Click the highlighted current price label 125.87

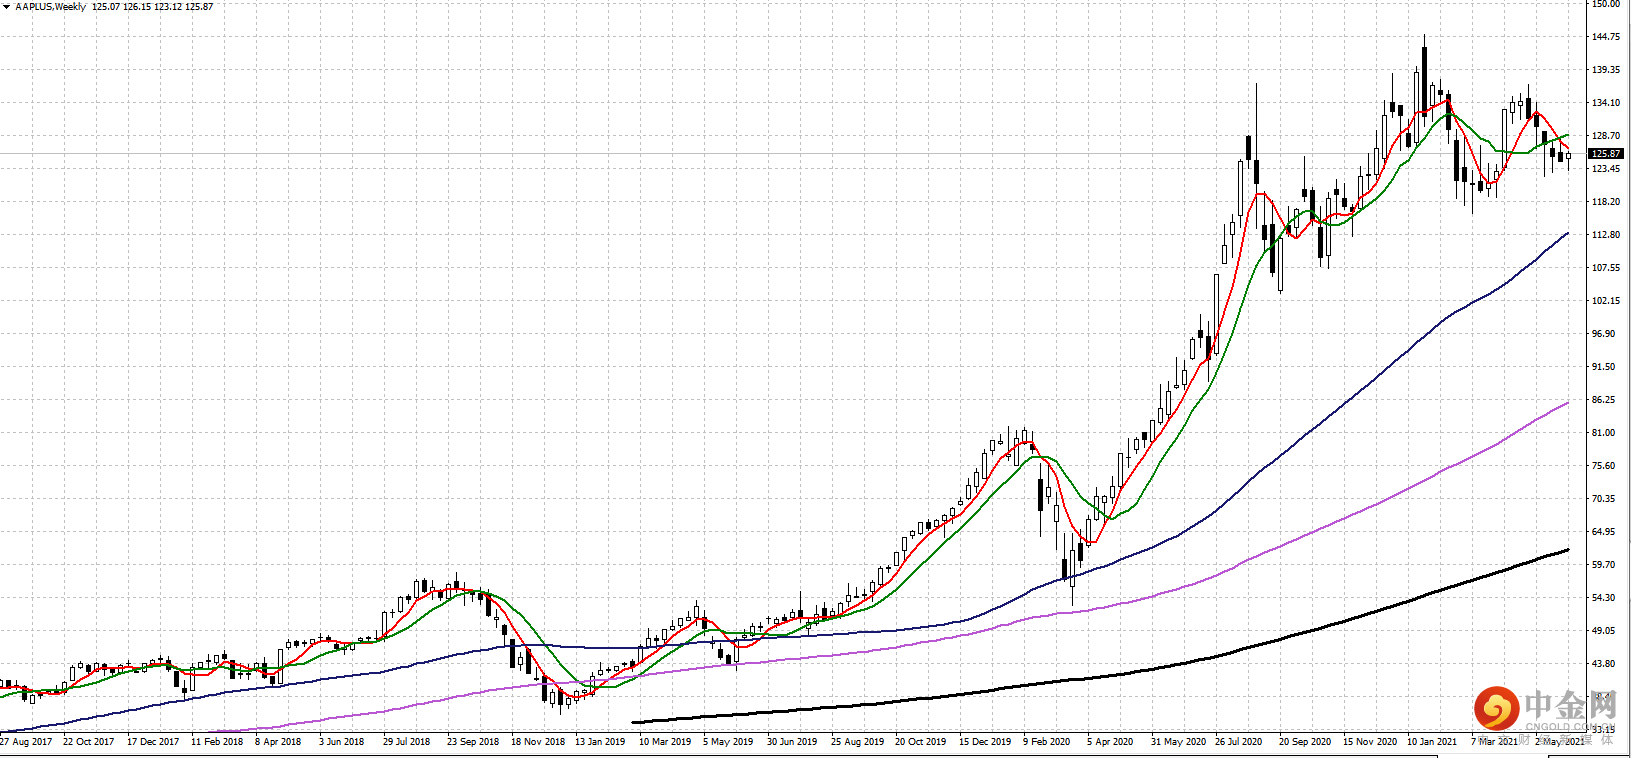1606,154
